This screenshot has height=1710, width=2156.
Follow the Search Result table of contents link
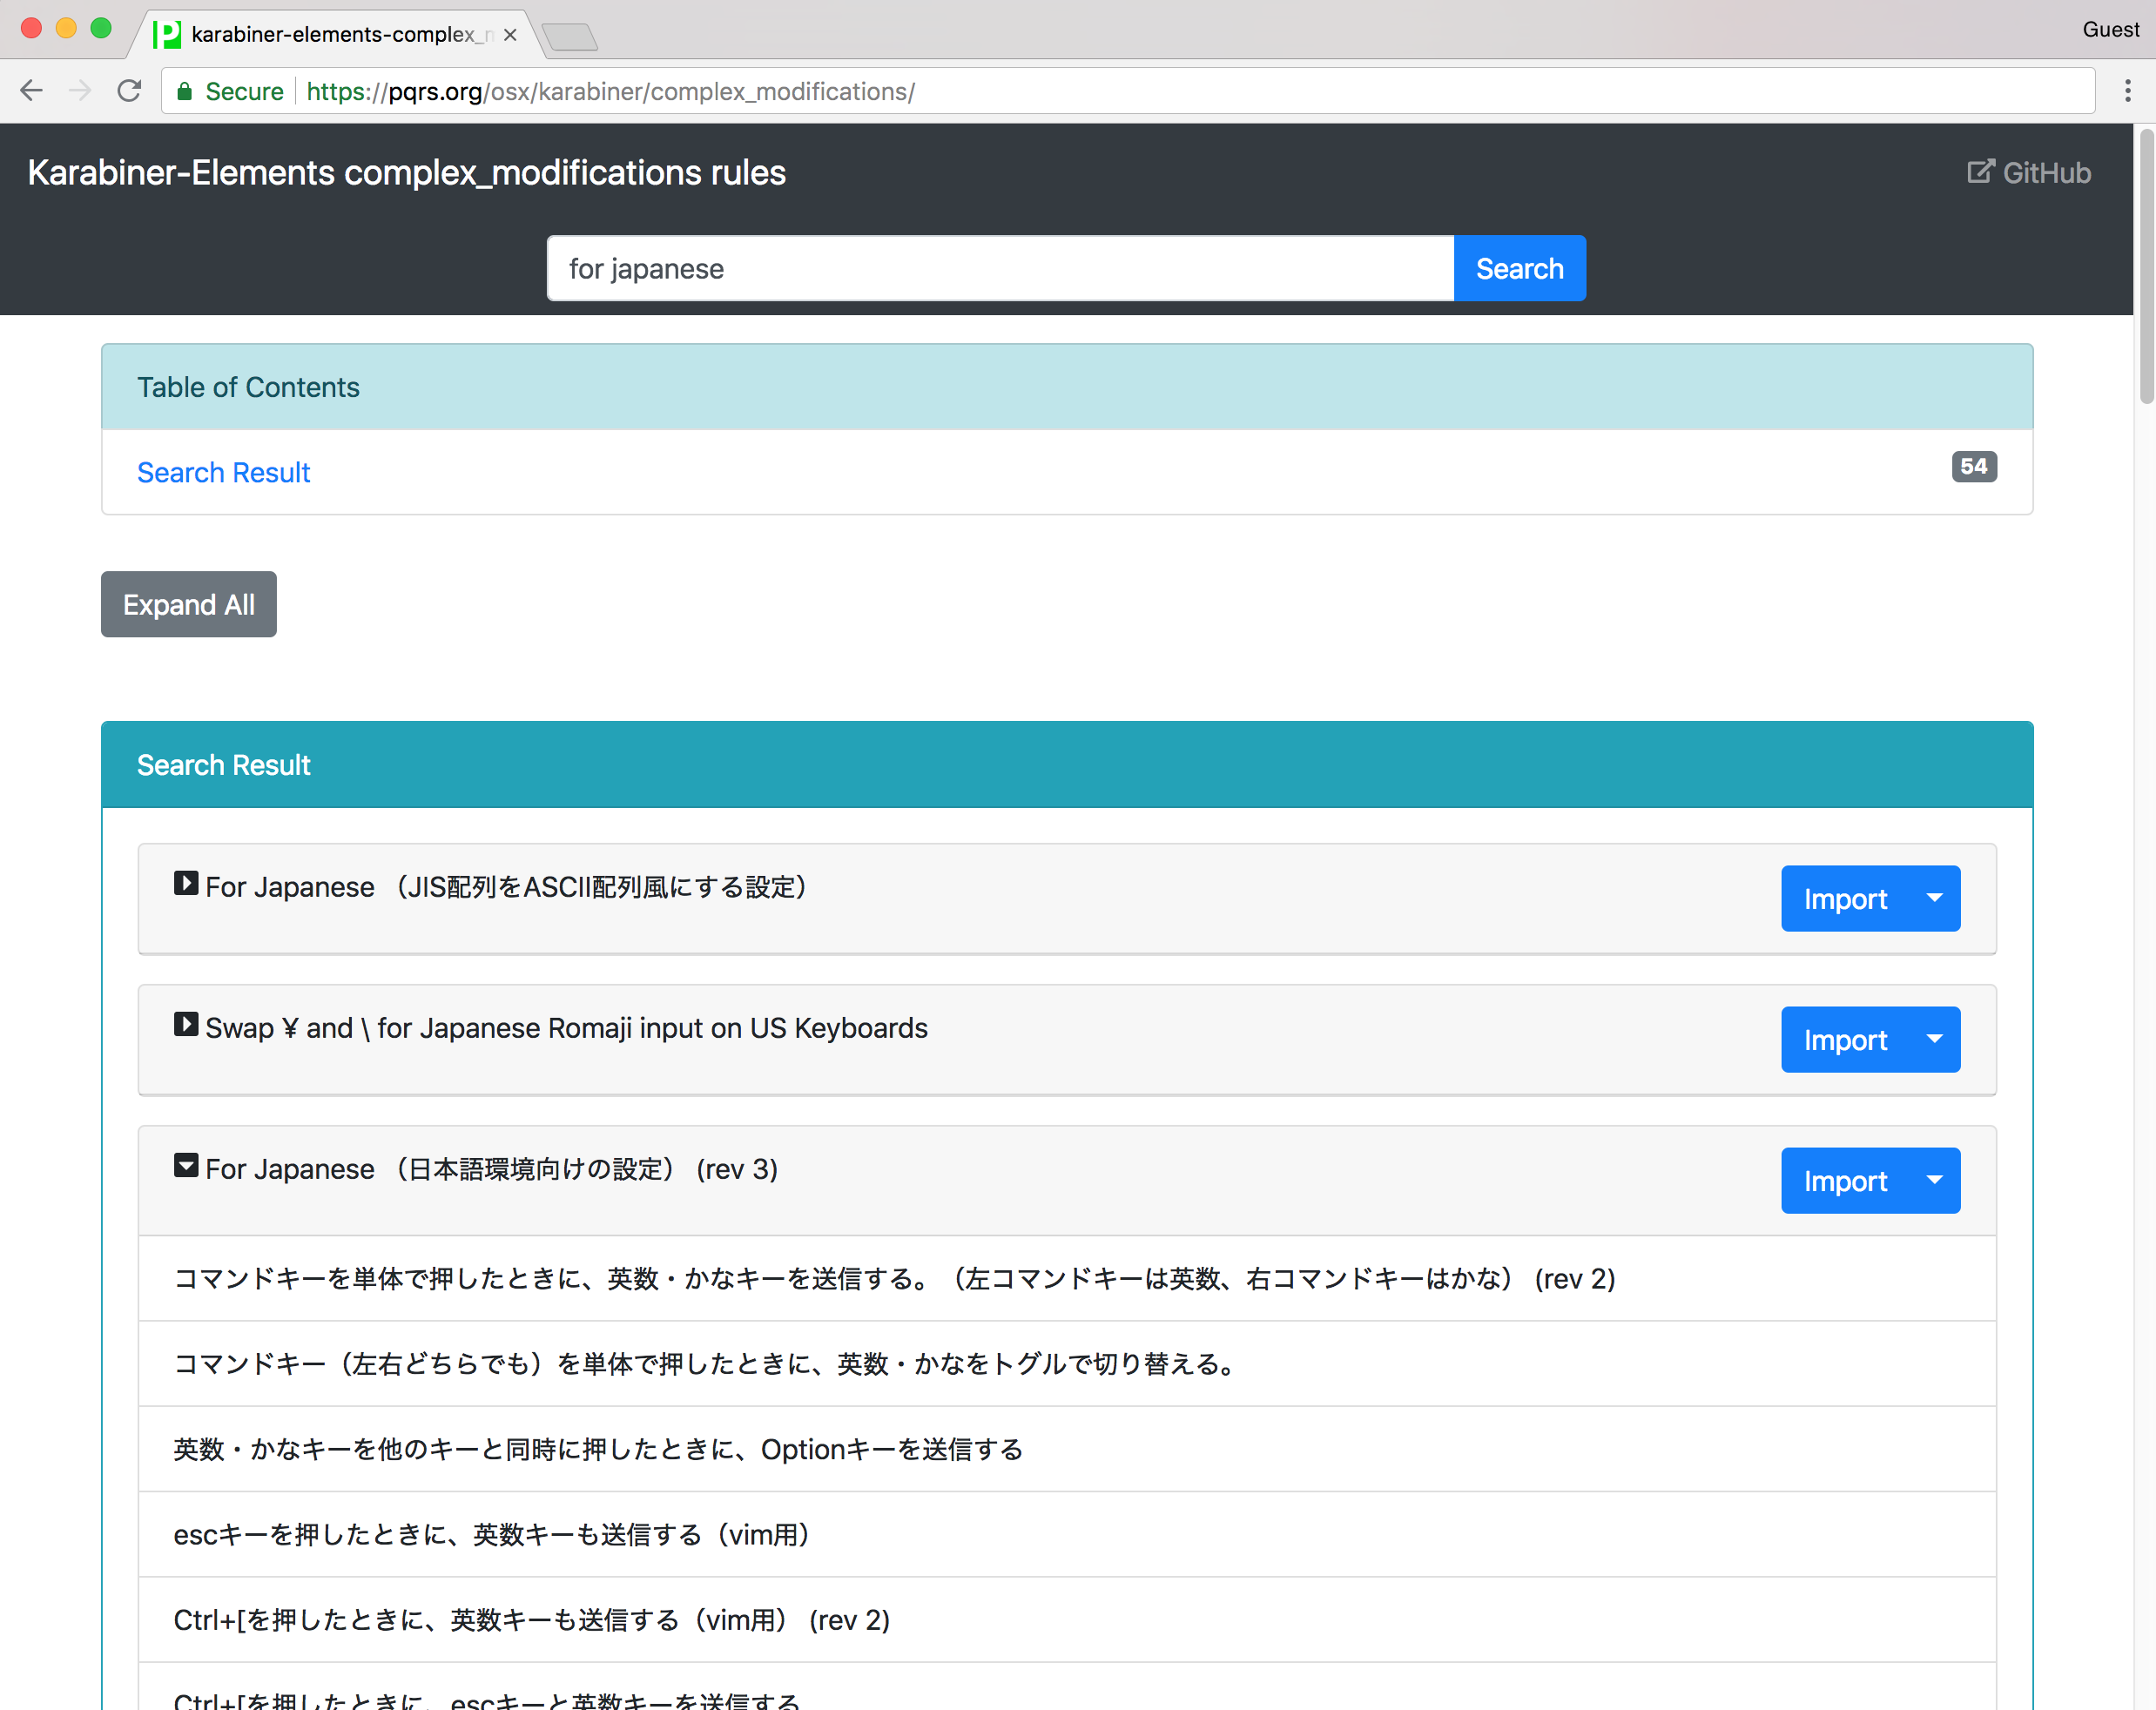click(223, 471)
